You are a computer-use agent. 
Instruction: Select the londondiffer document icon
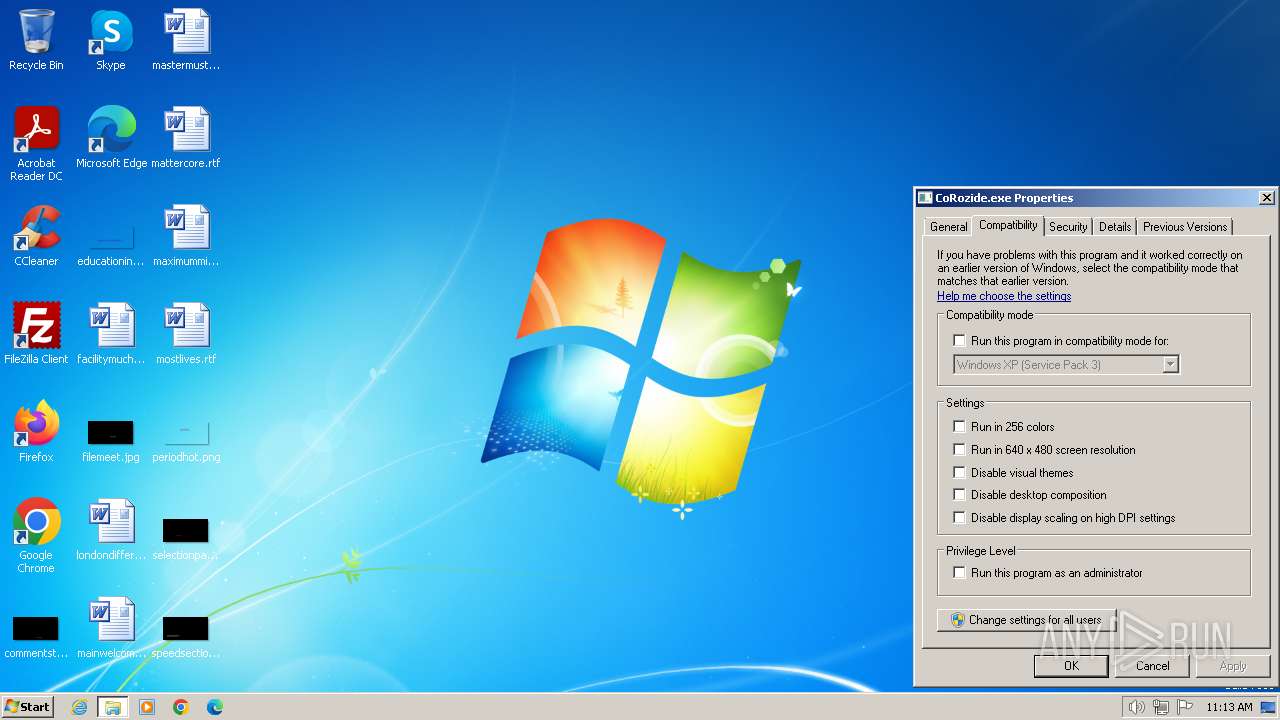click(x=111, y=530)
